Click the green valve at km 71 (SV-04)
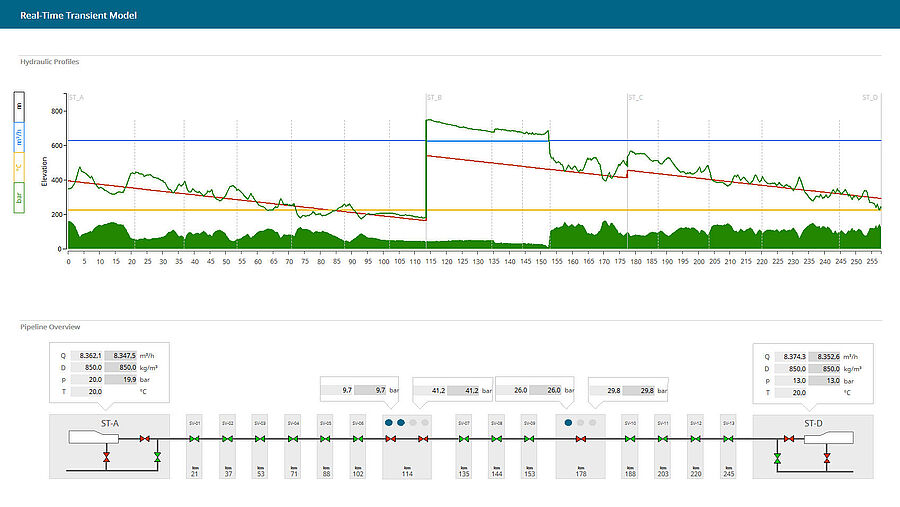Image resolution: width=900 pixels, height=507 pixels. coord(293,439)
